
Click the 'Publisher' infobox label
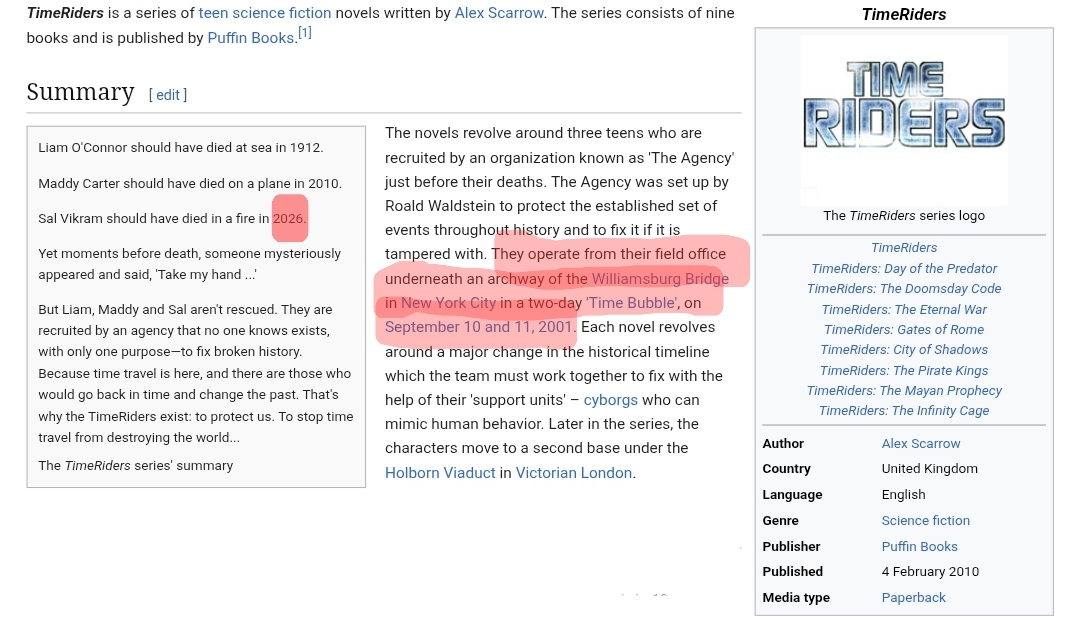(x=791, y=547)
